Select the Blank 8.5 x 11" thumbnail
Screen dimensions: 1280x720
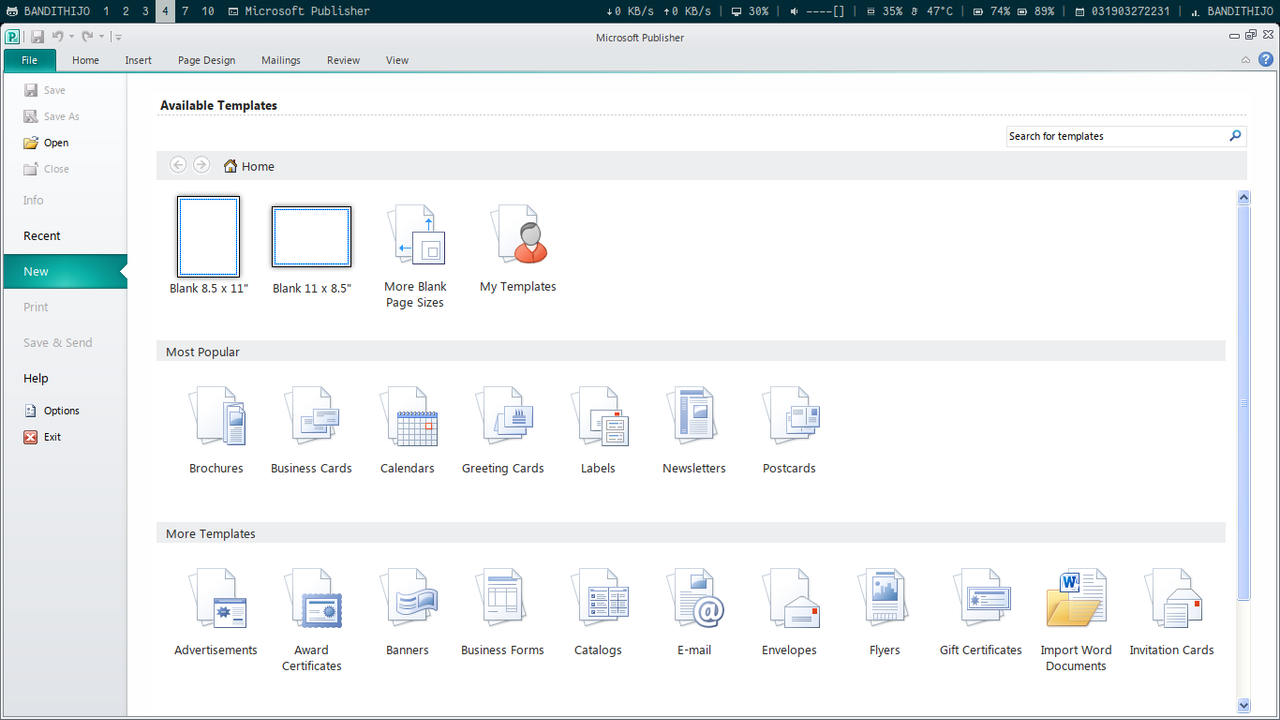208,236
